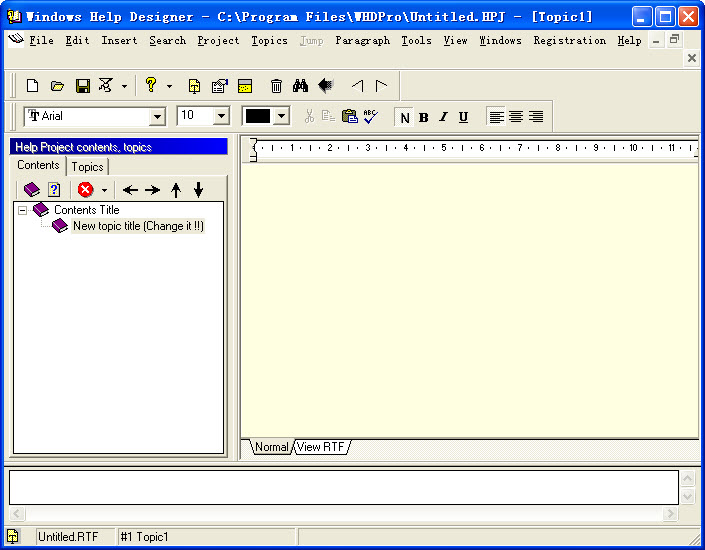Screen dimensions: 705x550
Task: Go to next topic triangle icon
Action: (381, 85)
